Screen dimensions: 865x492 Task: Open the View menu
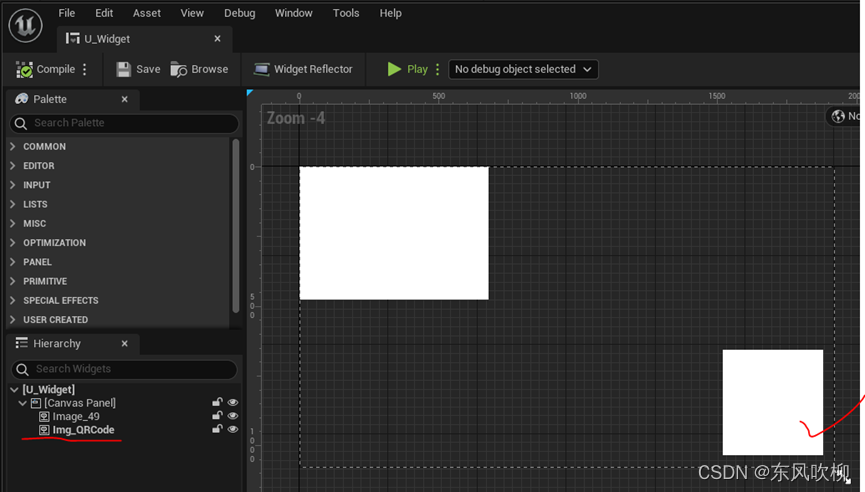tap(192, 13)
